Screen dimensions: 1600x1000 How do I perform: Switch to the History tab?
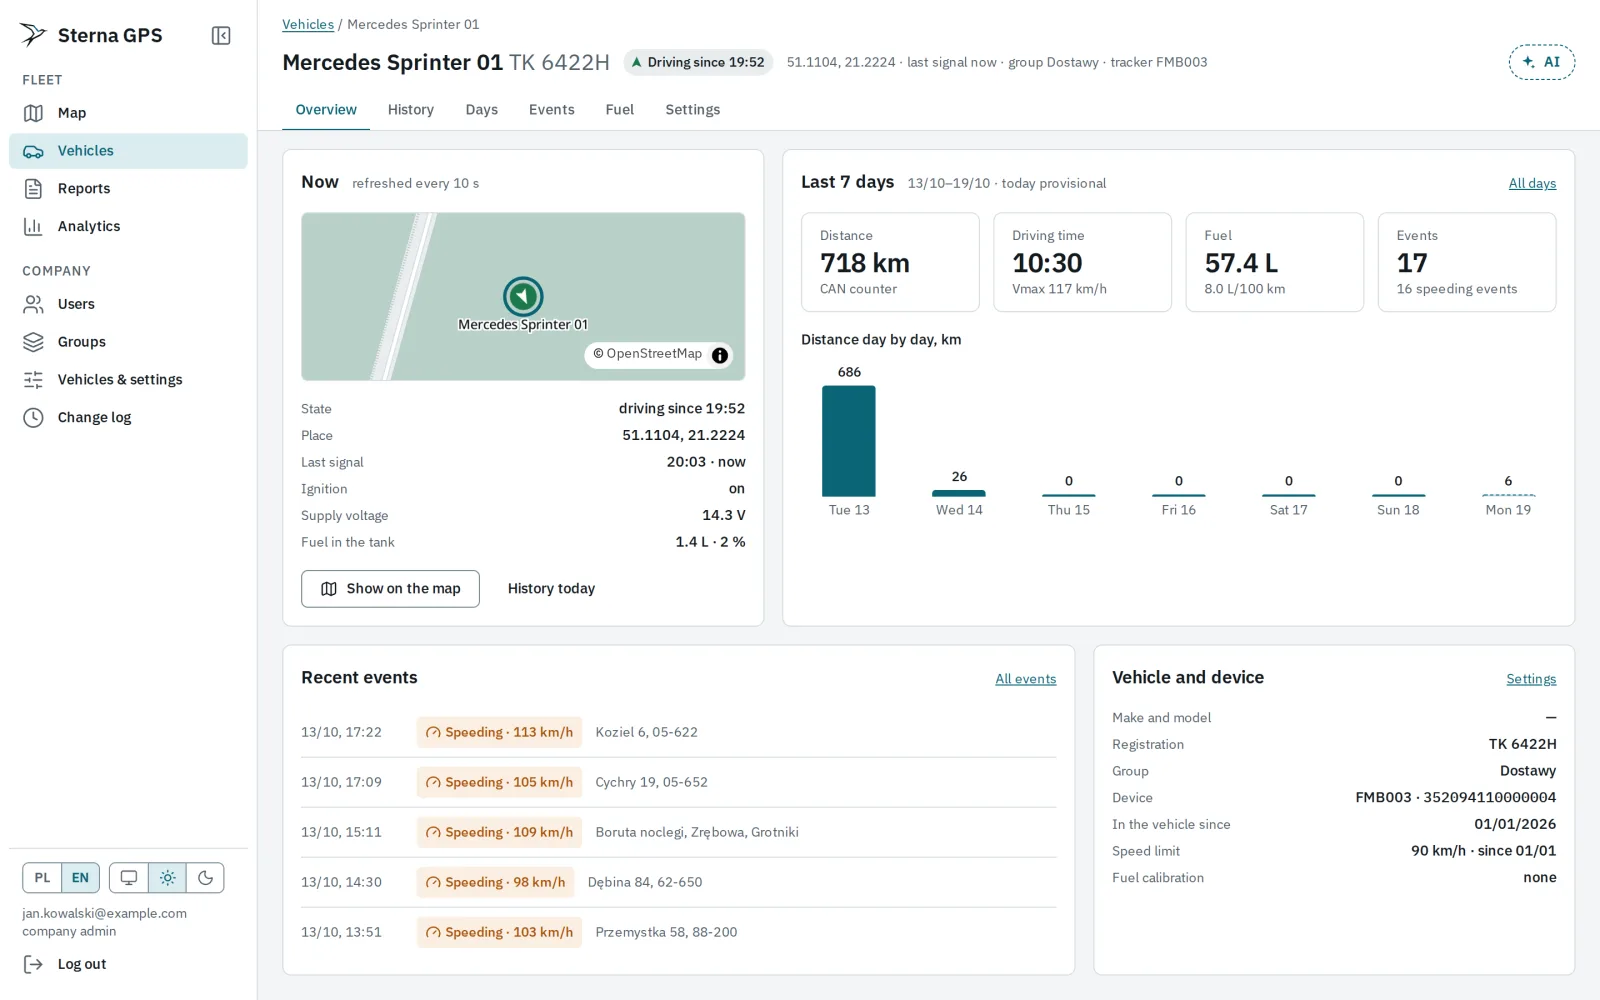click(x=411, y=110)
